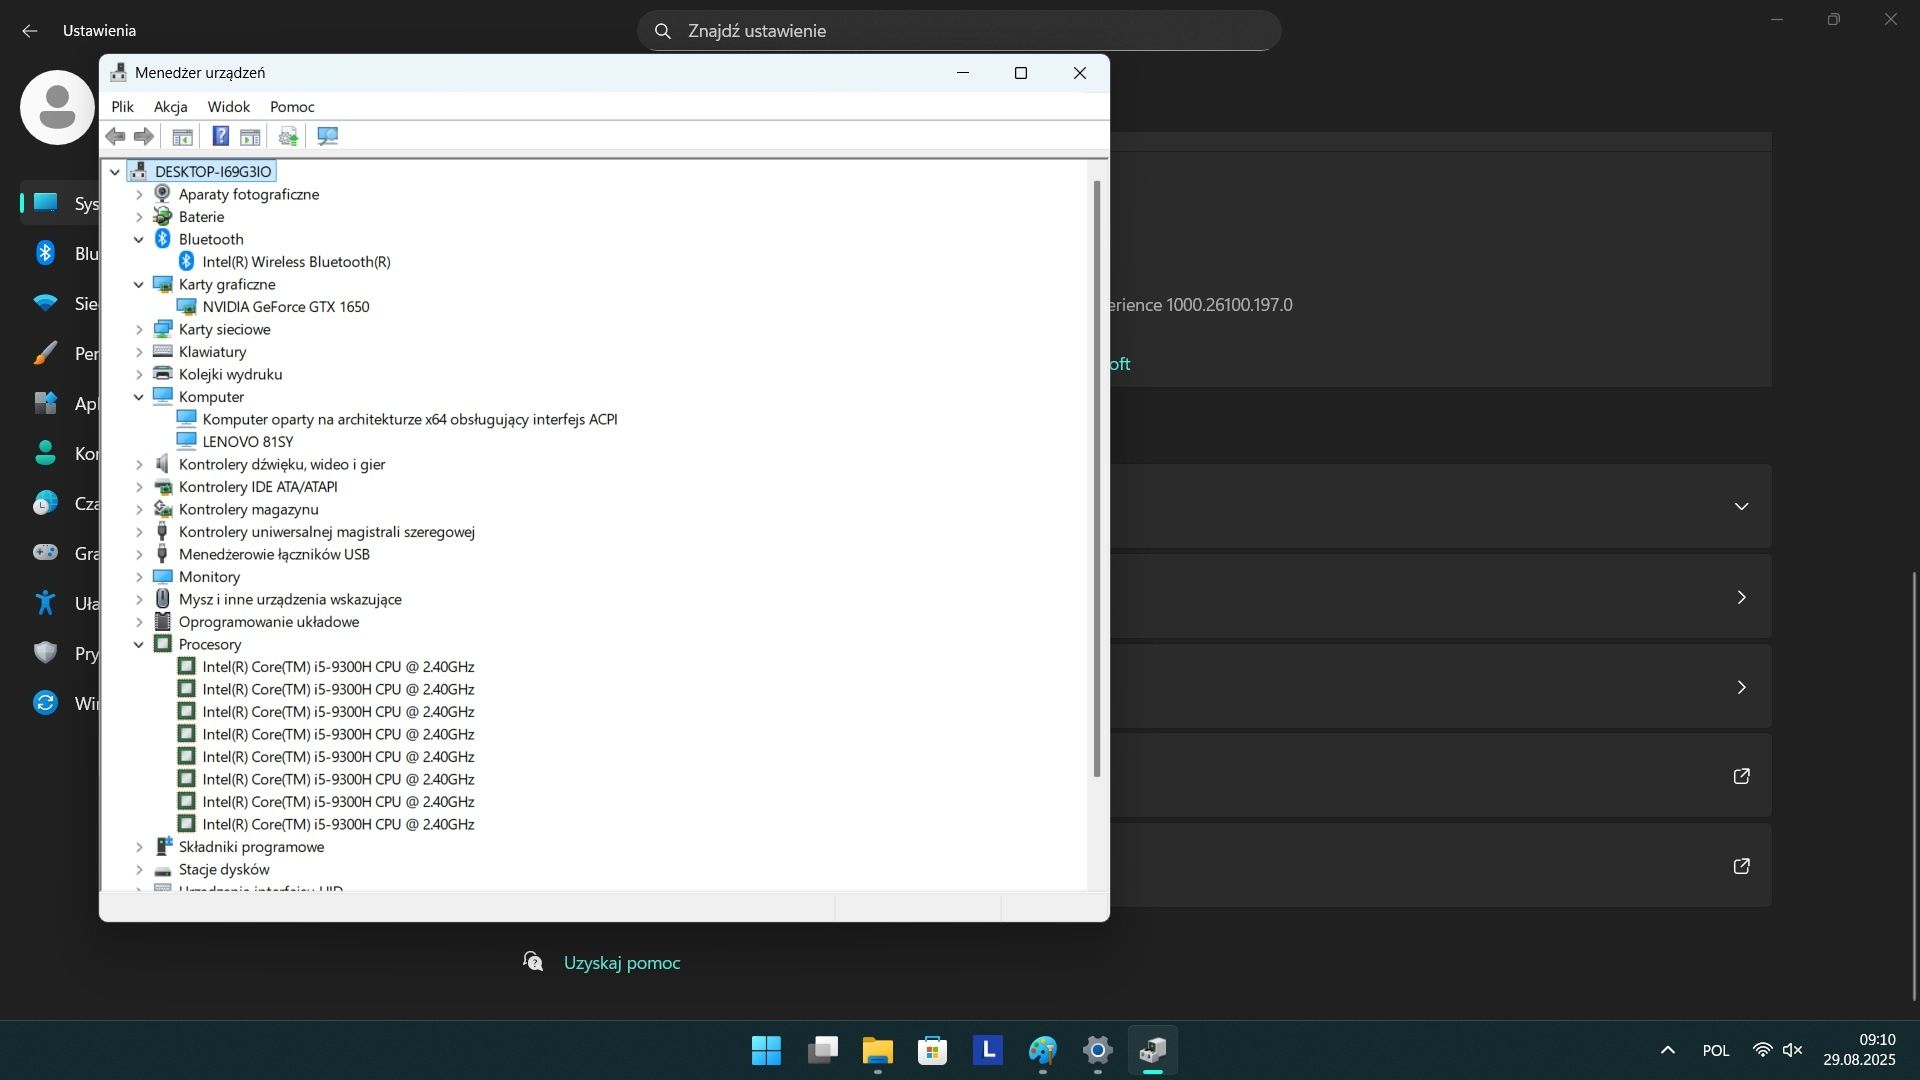Collapse the Procesory category
Image resolution: width=1920 pixels, height=1080 pixels.
tap(139, 644)
